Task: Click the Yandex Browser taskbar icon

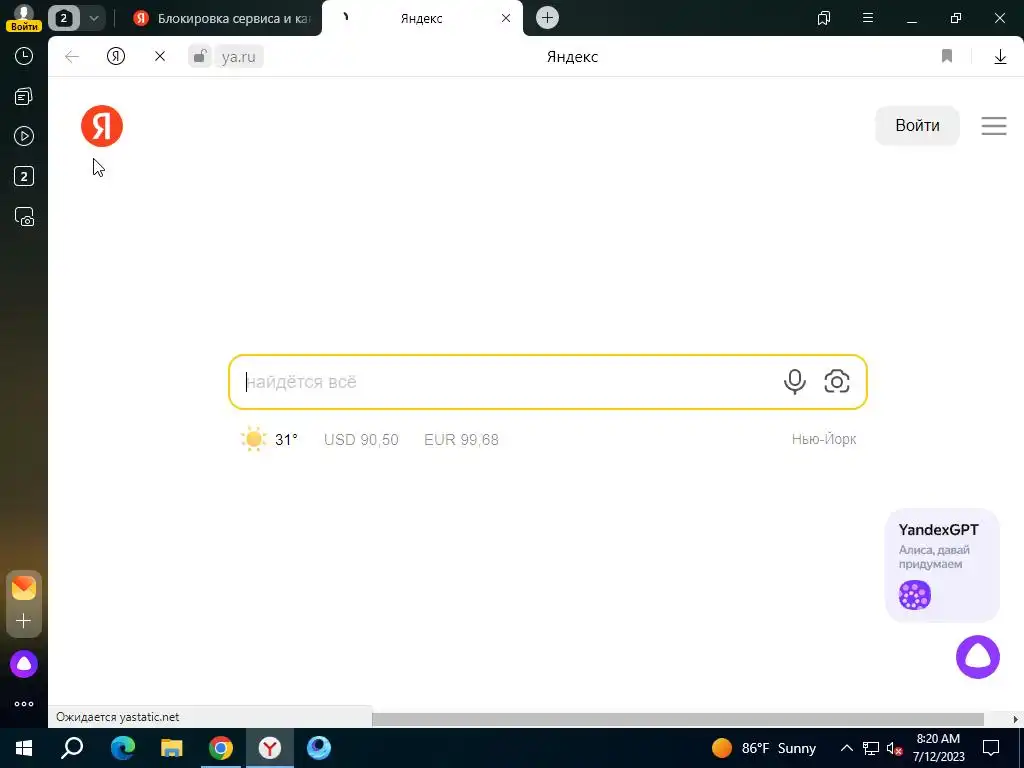Action: [x=270, y=748]
